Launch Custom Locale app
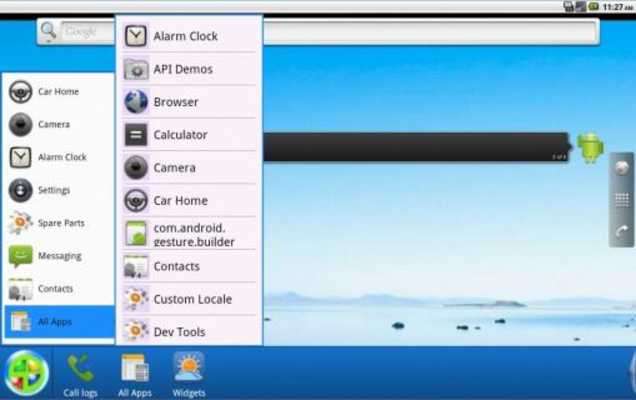This screenshot has height=400, width=636. 189,299
